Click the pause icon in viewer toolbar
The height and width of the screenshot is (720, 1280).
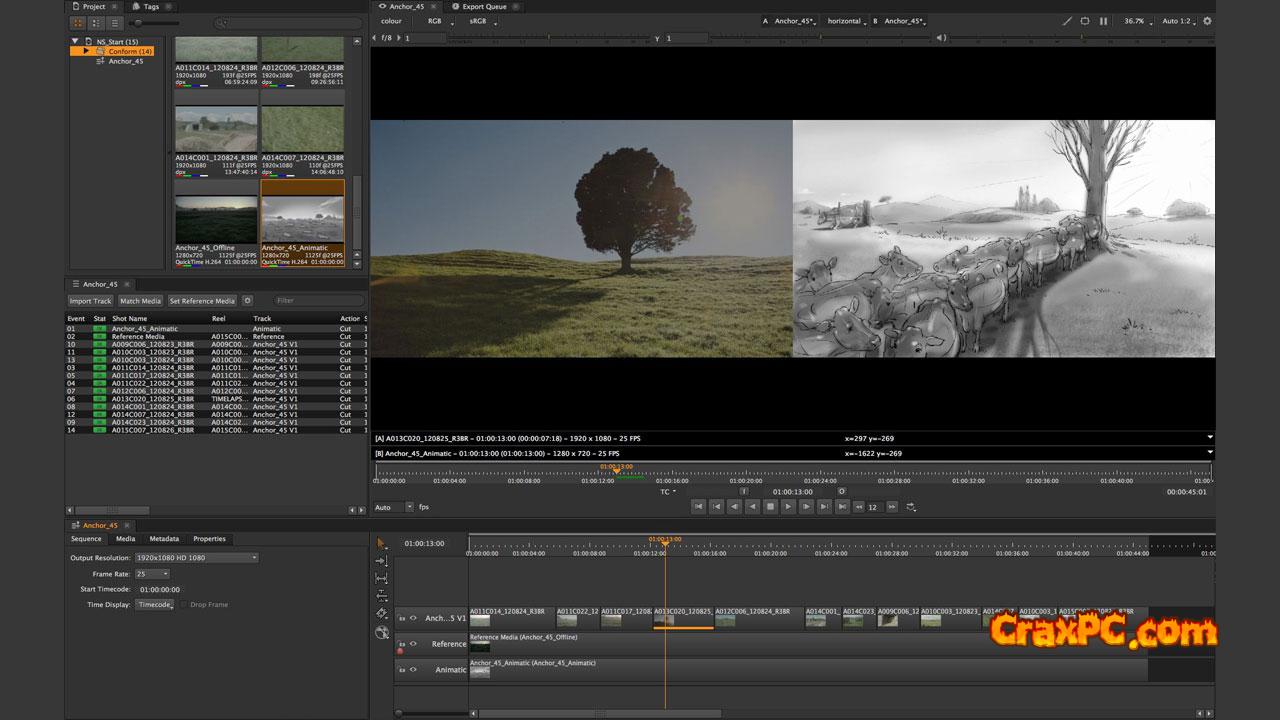pos(1103,21)
